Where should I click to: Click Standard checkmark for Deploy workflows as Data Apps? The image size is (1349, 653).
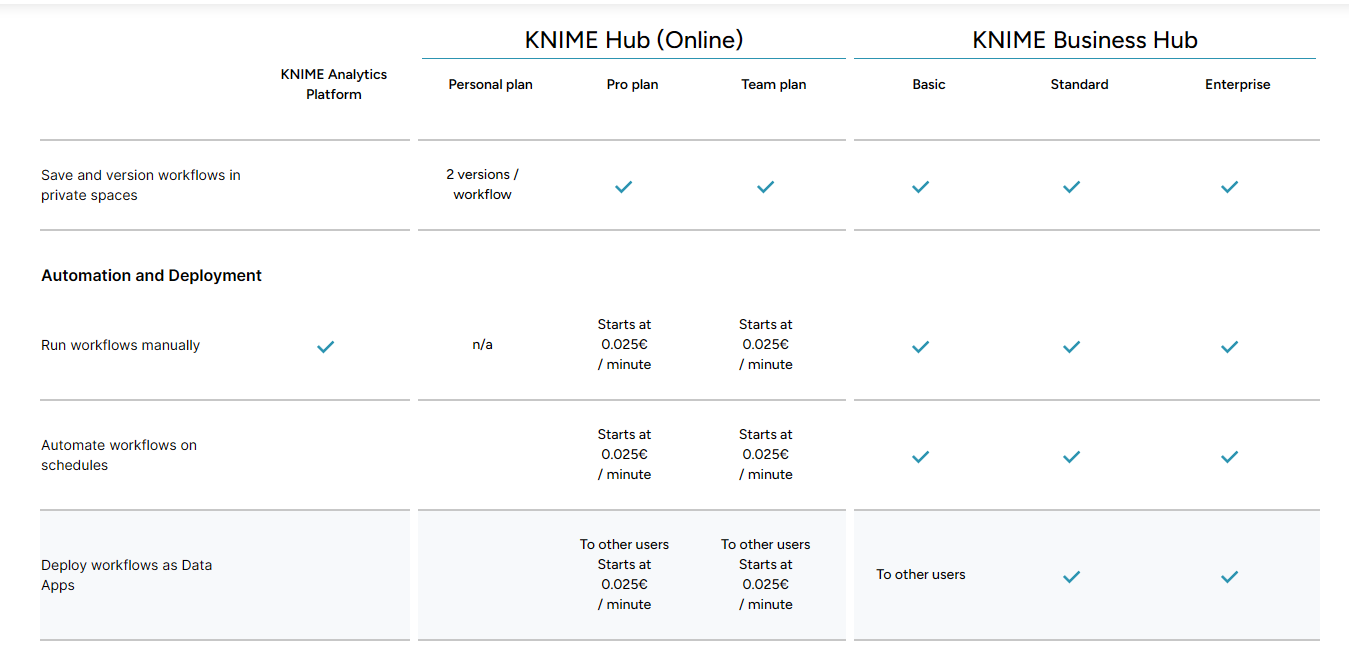[1072, 577]
